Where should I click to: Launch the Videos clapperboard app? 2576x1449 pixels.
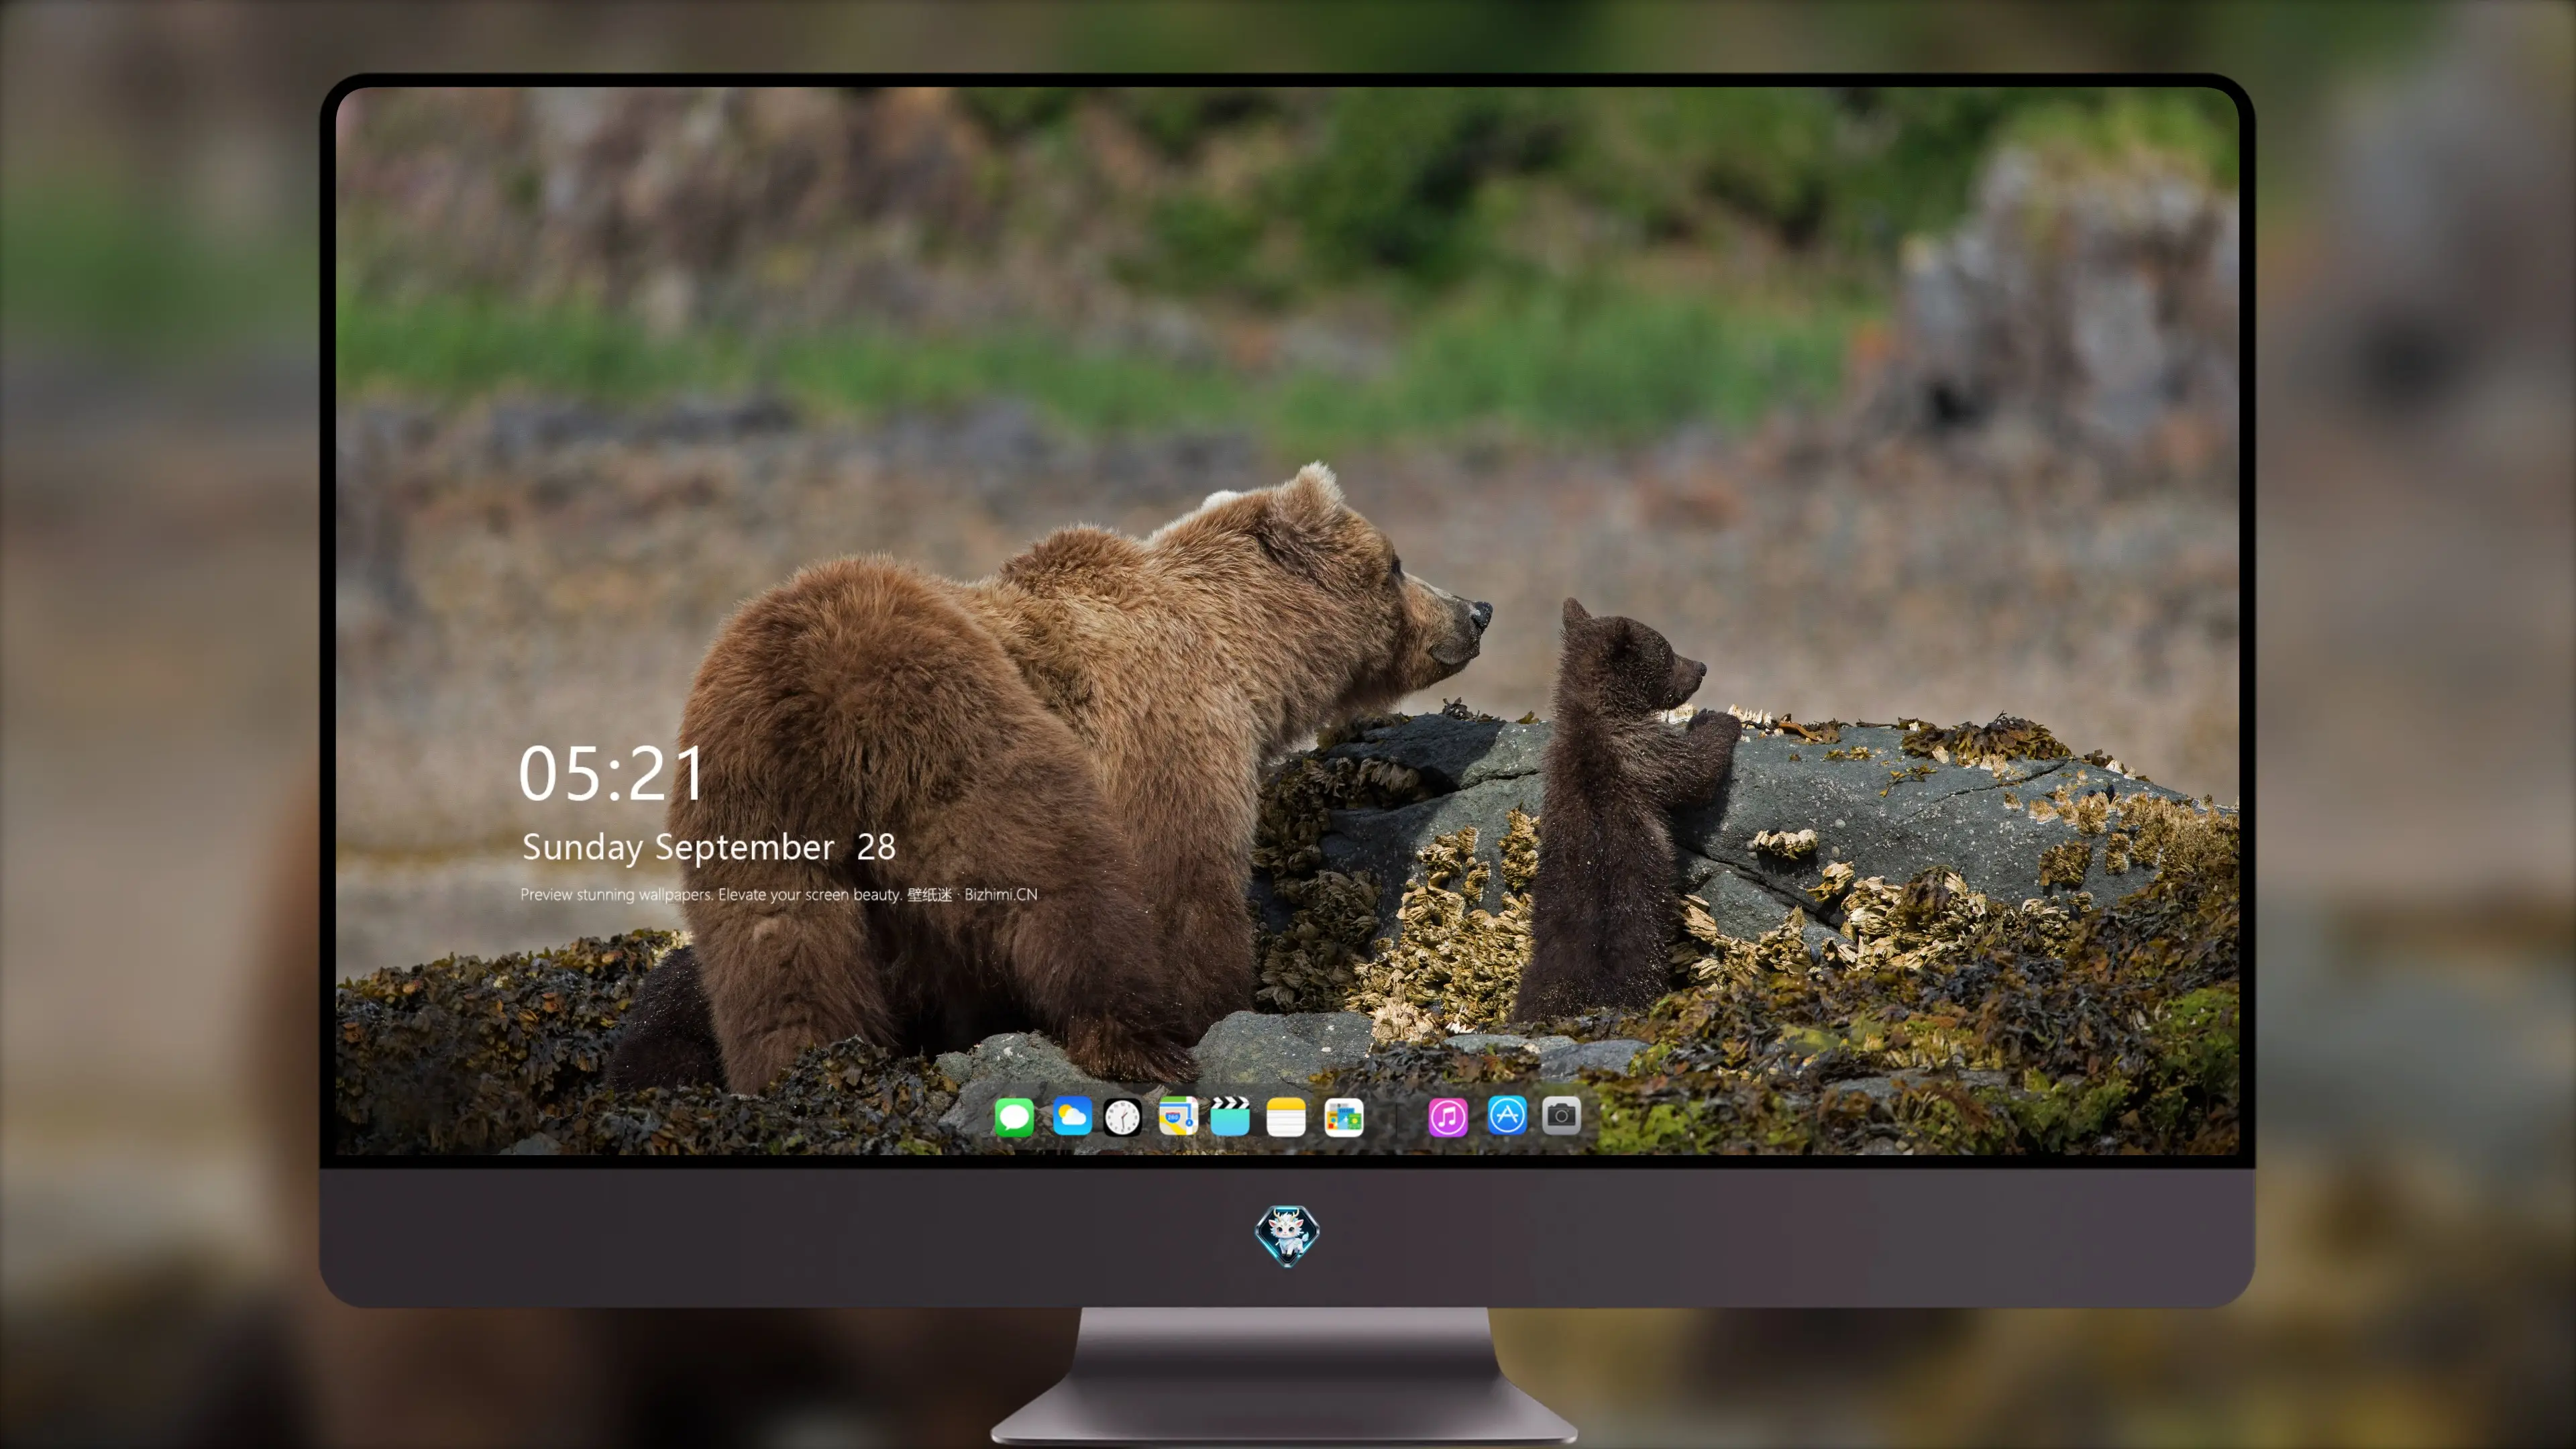(x=1230, y=1116)
